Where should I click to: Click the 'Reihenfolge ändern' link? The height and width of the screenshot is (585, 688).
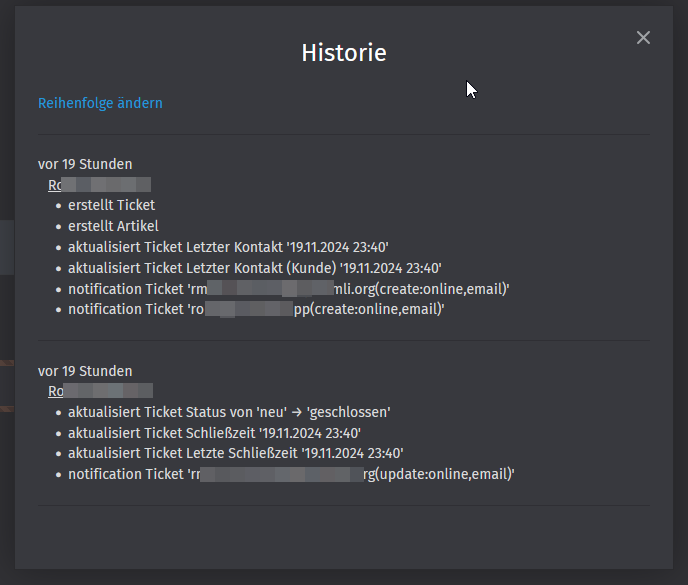[x=100, y=103]
